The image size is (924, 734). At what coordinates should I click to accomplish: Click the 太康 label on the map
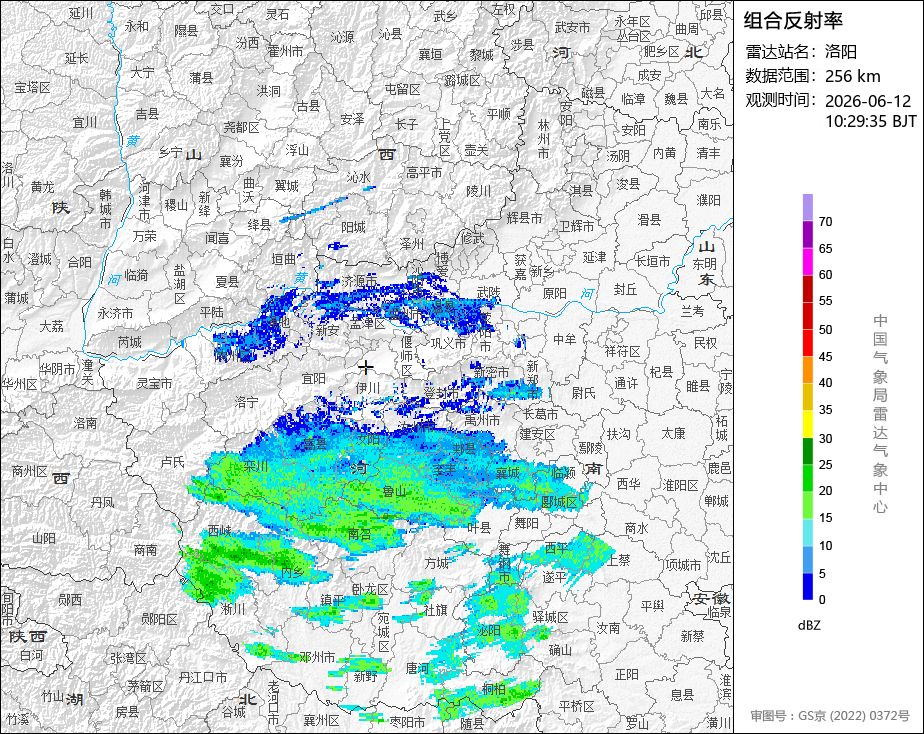(673, 434)
